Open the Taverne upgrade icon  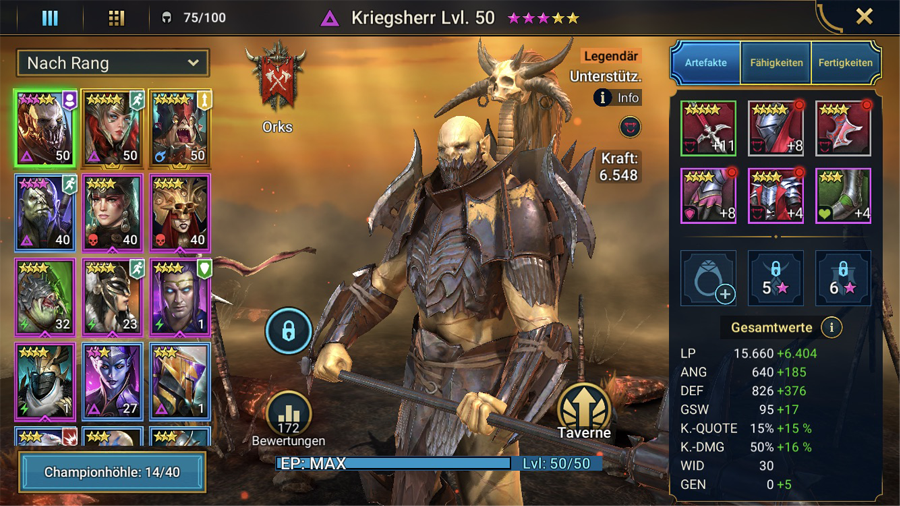coord(584,410)
